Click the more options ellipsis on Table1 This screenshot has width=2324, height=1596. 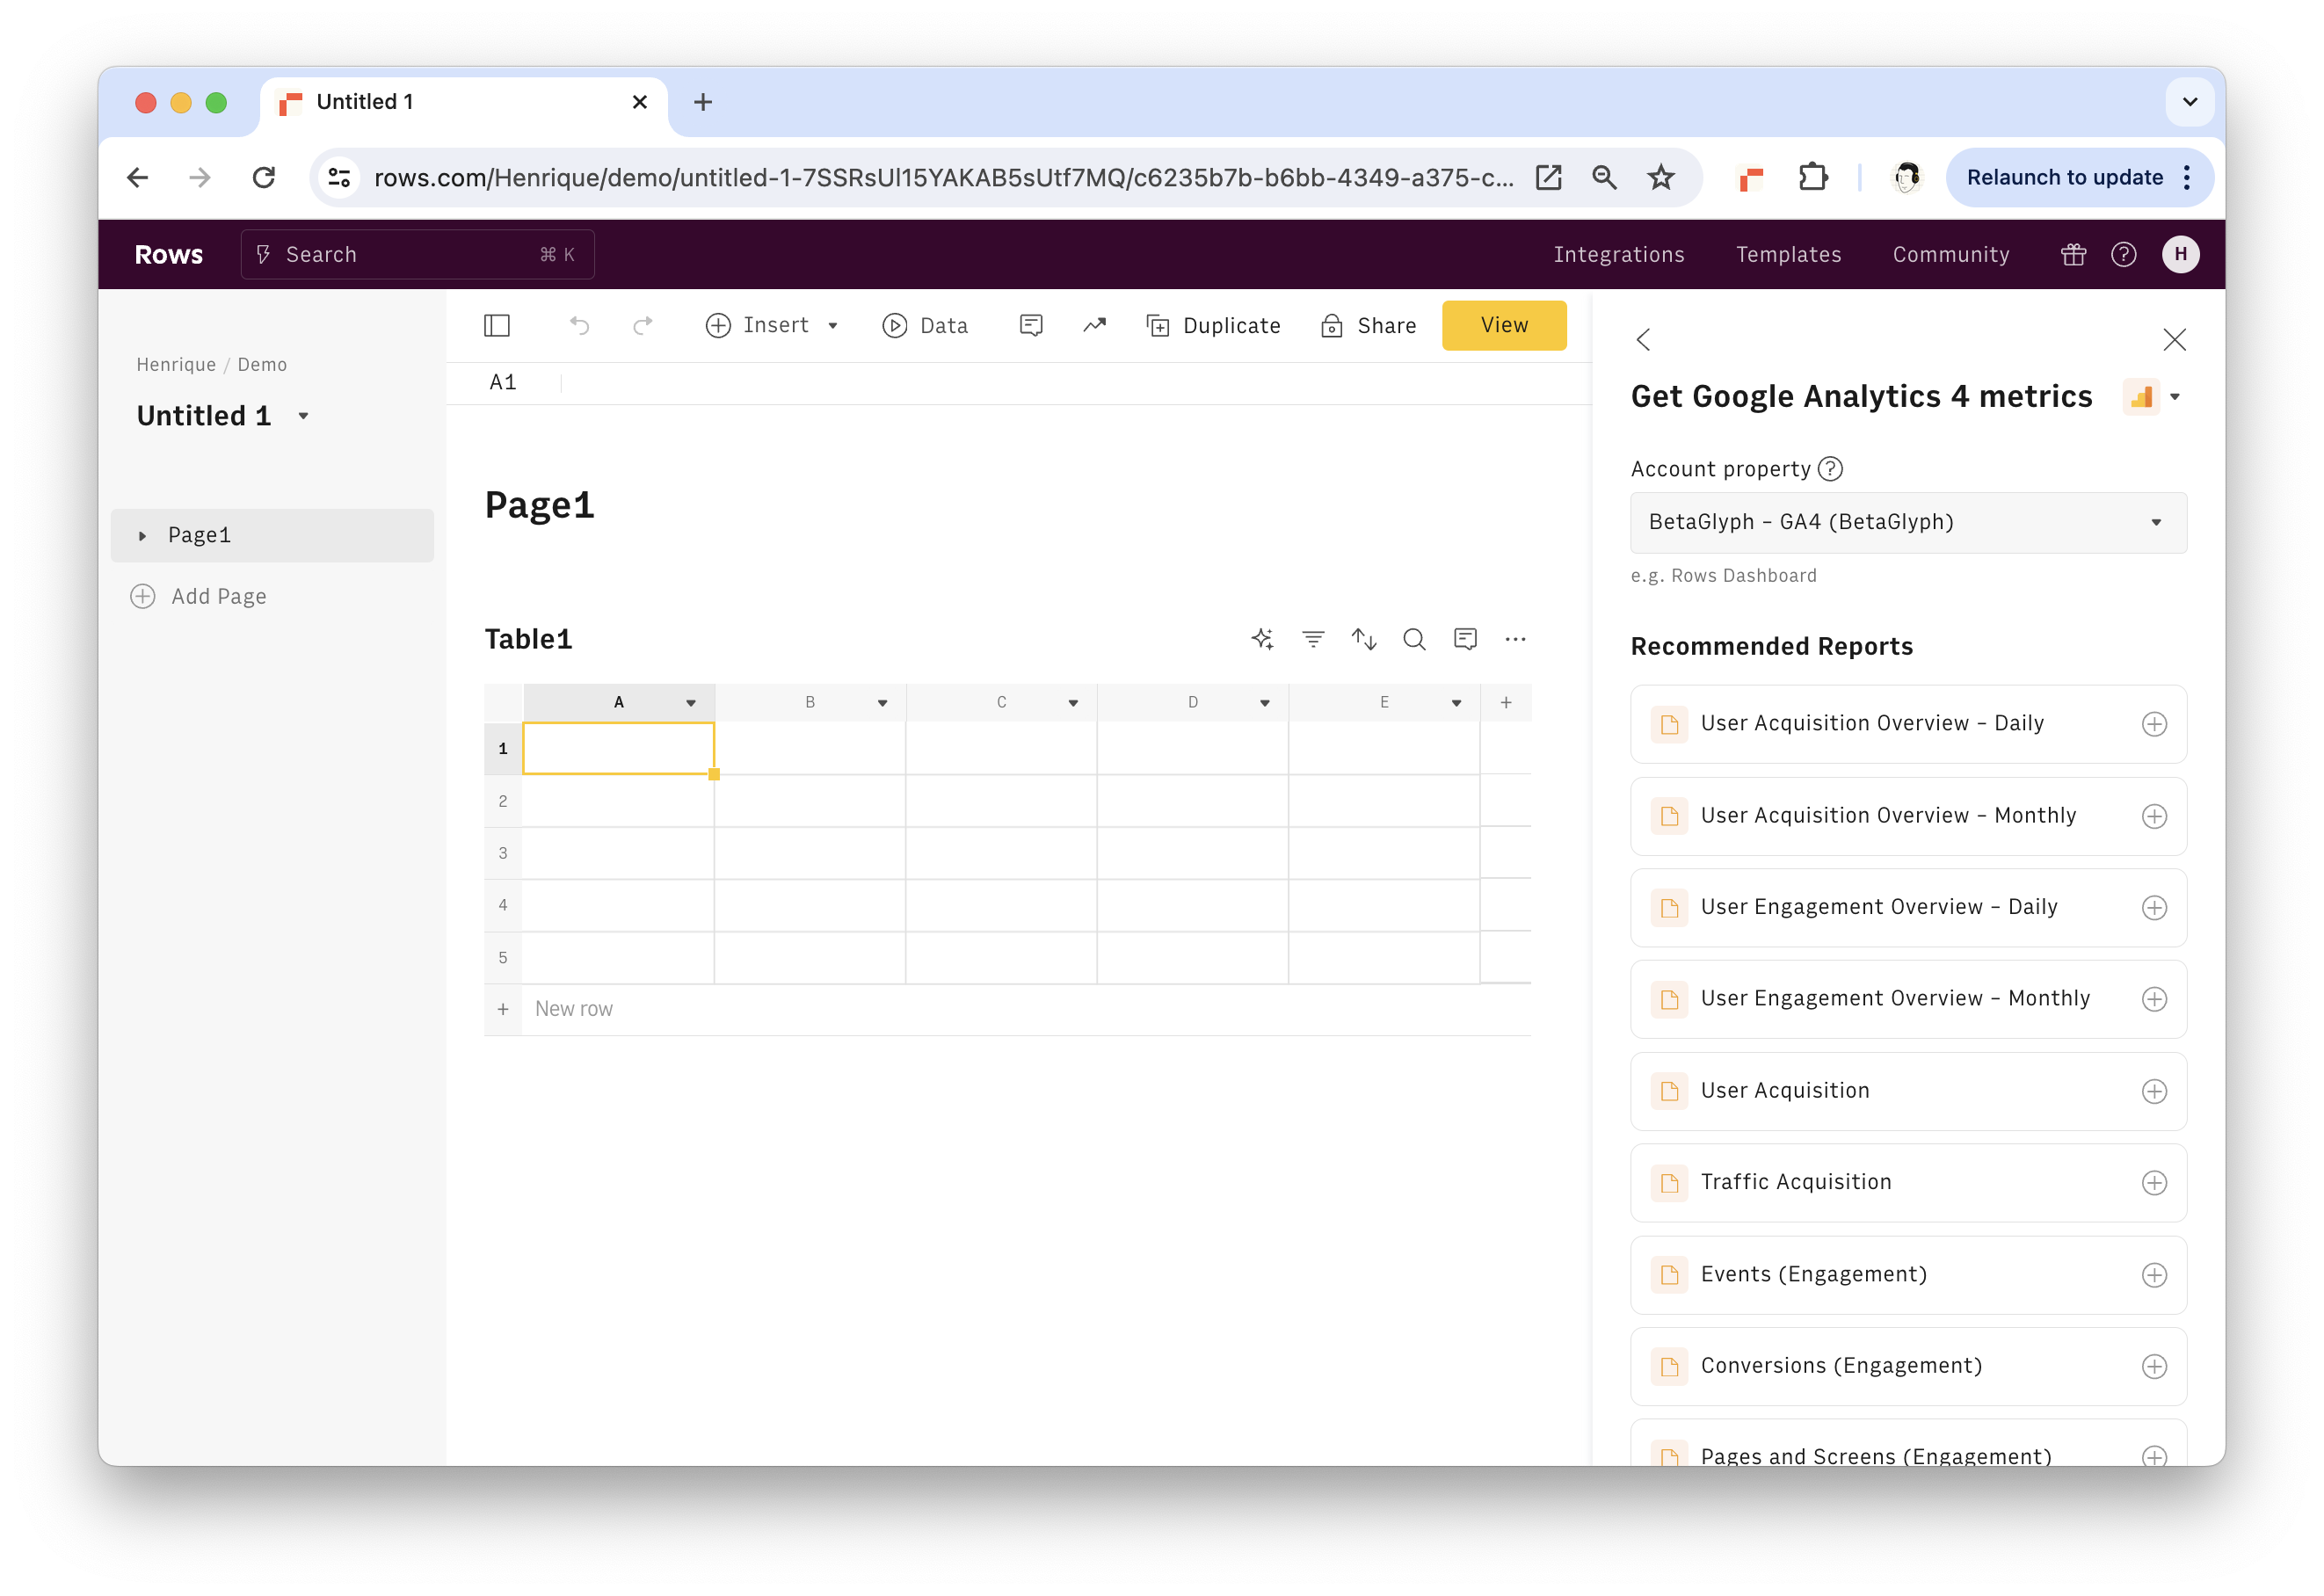[1515, 637]
